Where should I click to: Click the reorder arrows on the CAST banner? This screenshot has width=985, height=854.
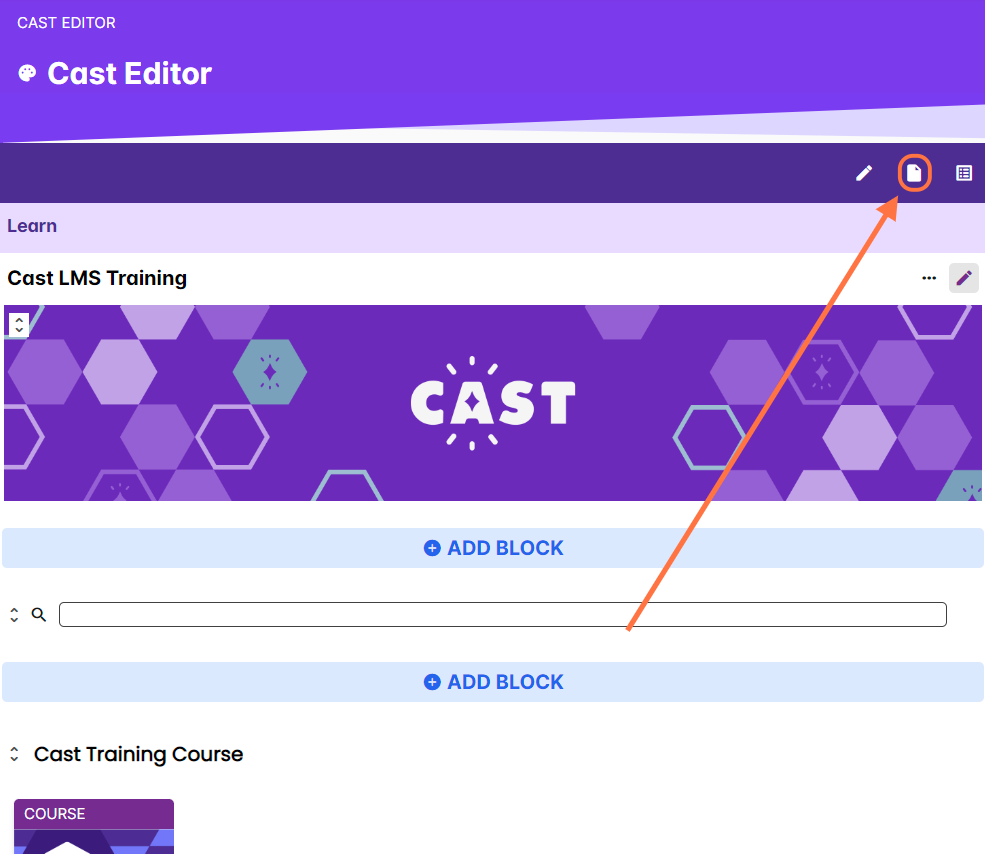click(x=19, y=325)
